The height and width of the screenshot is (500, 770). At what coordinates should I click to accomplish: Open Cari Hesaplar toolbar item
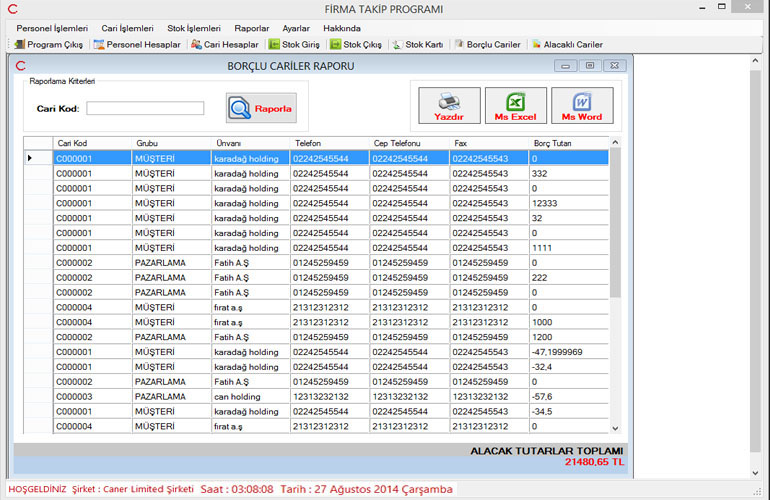(224, 45)
